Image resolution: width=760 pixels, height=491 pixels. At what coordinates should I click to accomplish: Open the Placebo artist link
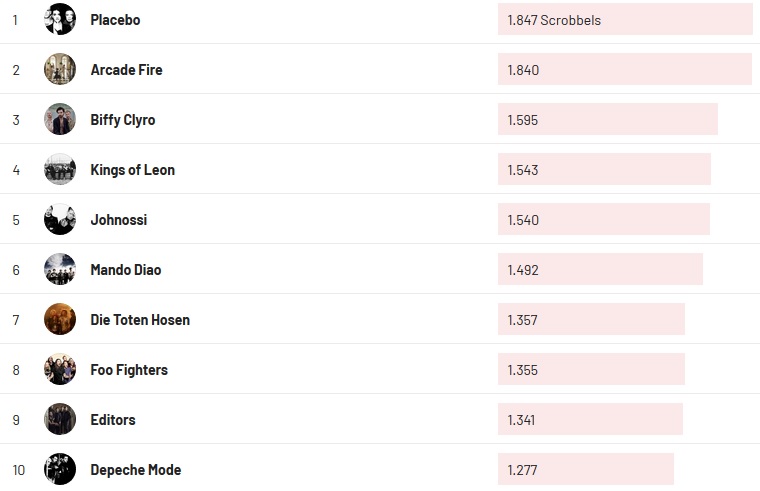pos(115,20)
